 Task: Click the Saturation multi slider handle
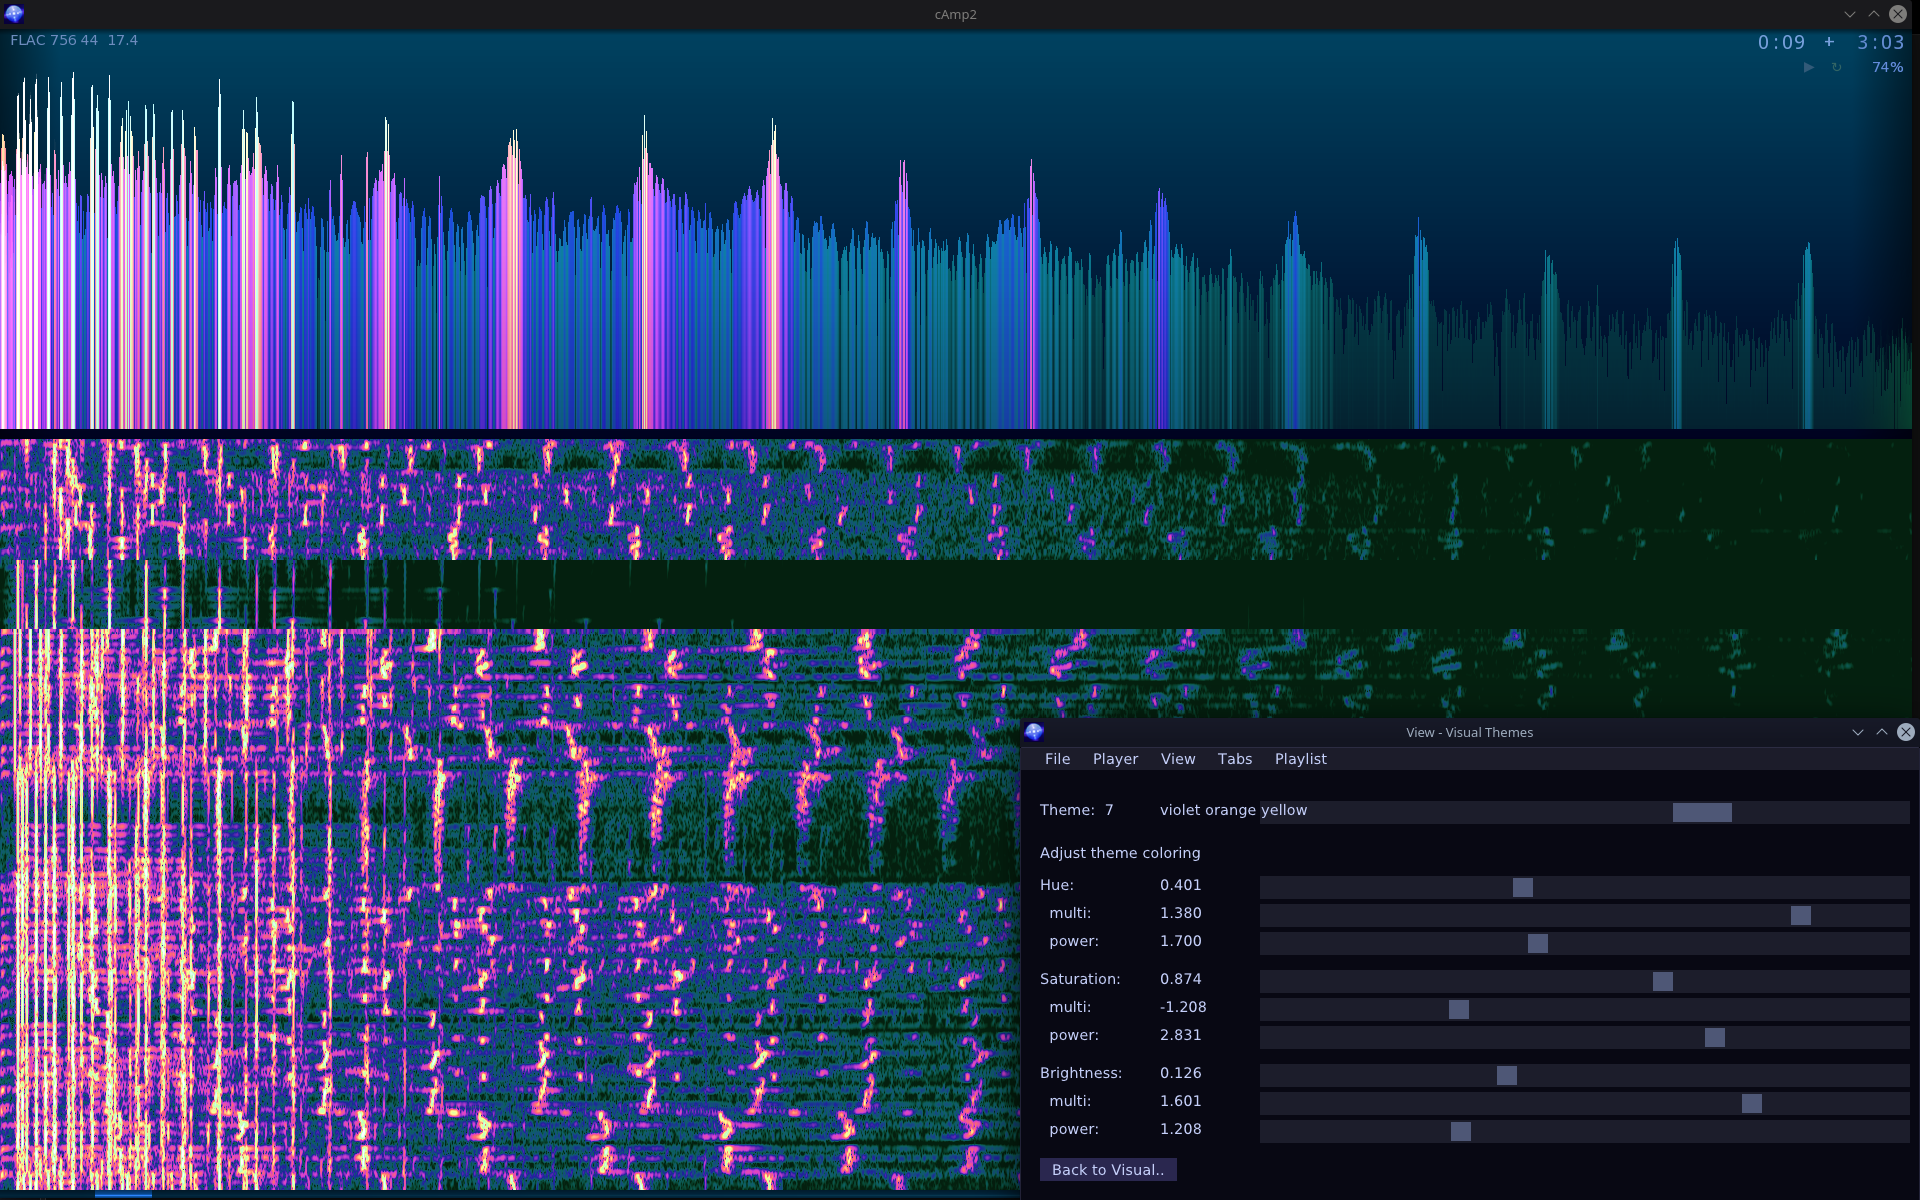[x=1459, y=1009]
